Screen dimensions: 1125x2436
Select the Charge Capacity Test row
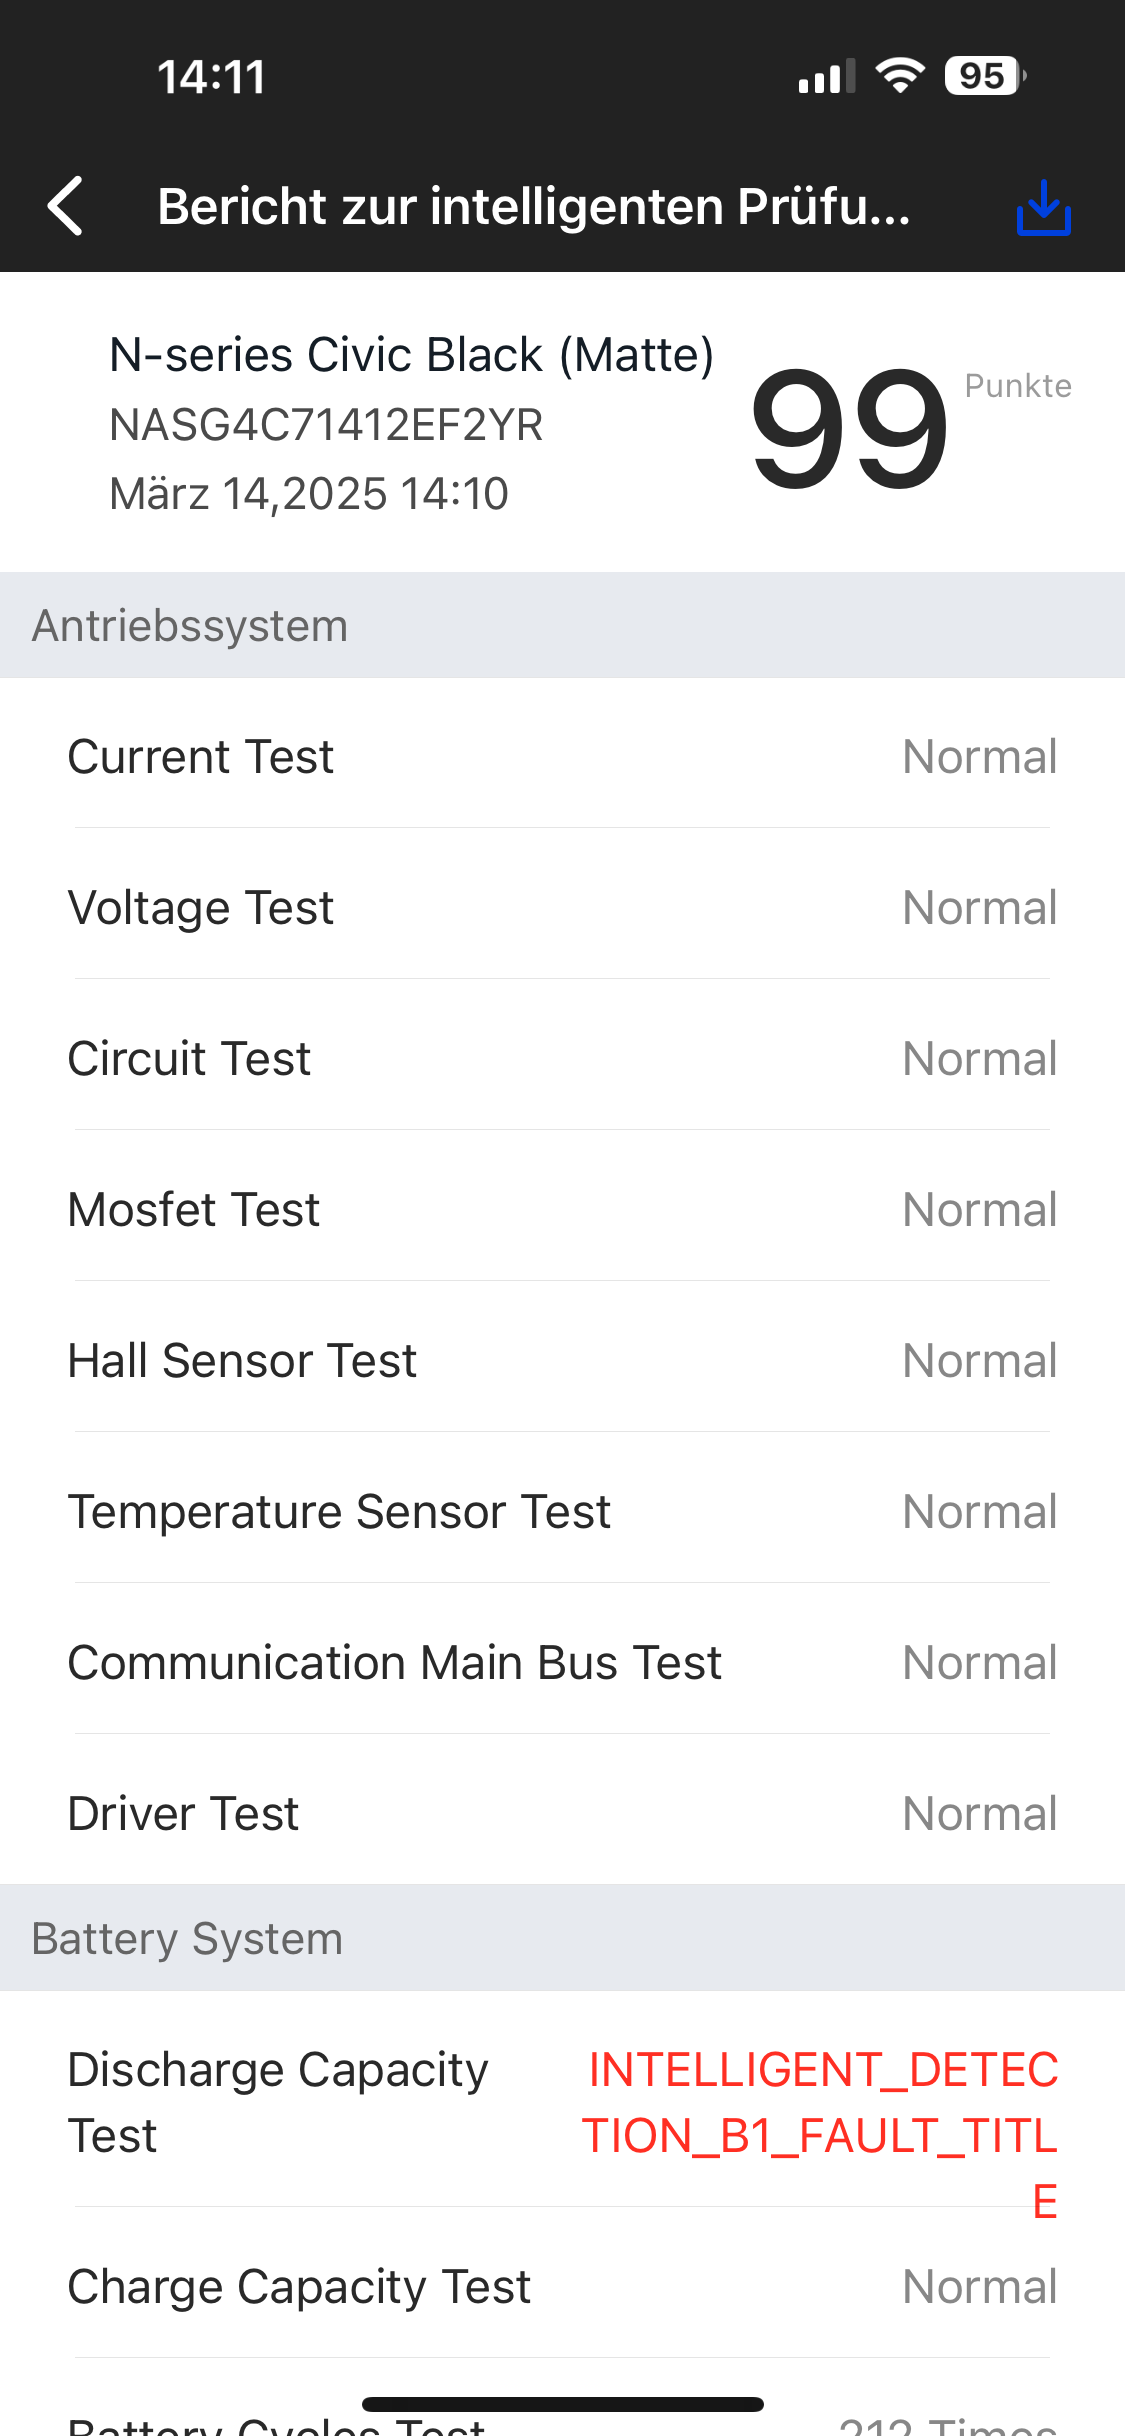pos(562,2286)
